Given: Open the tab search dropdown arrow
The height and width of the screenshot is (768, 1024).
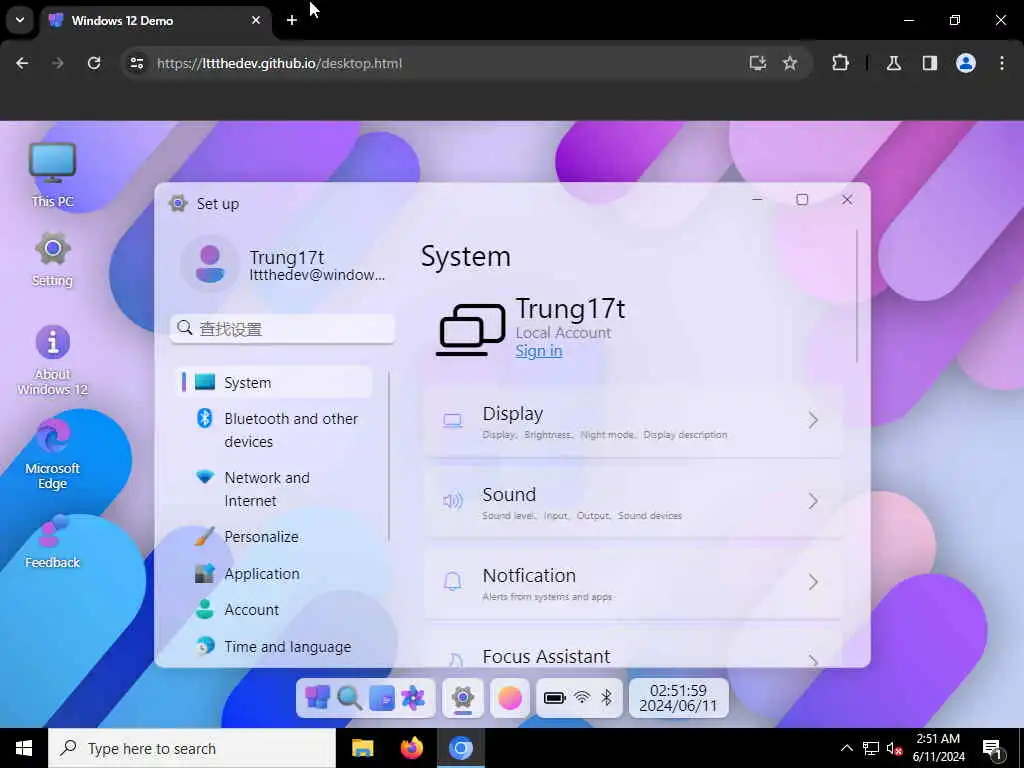Looking at the screenshot, I should click(20, 20).
